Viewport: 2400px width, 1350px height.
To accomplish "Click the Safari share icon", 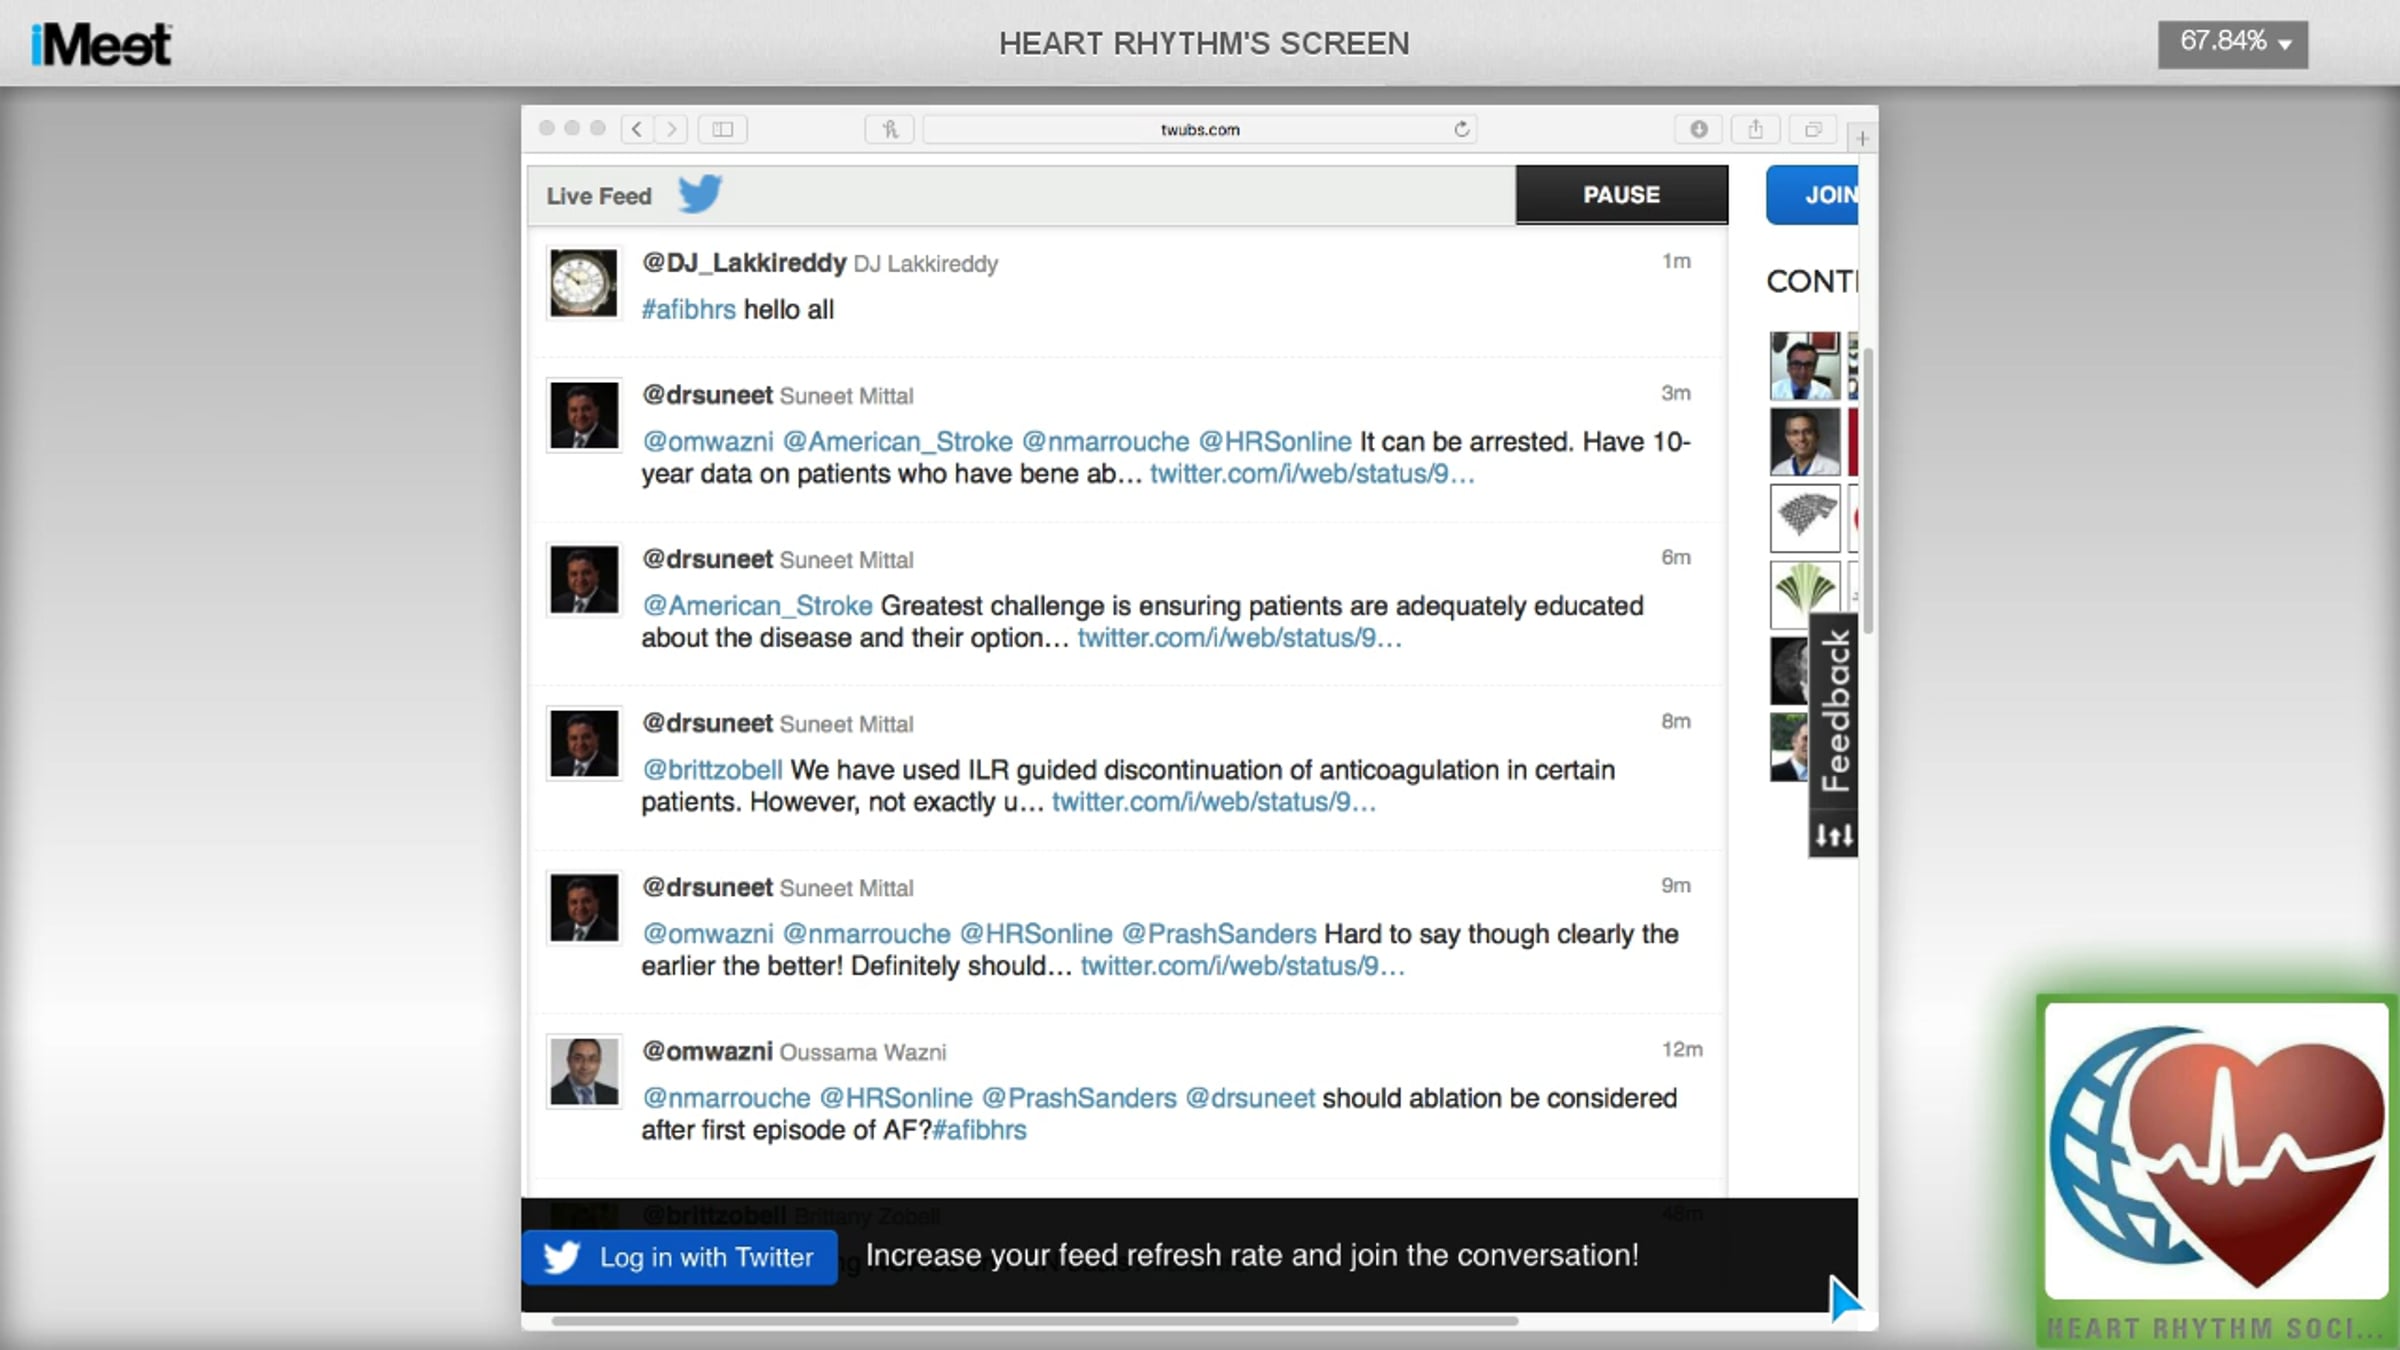I will point(1755,129).
